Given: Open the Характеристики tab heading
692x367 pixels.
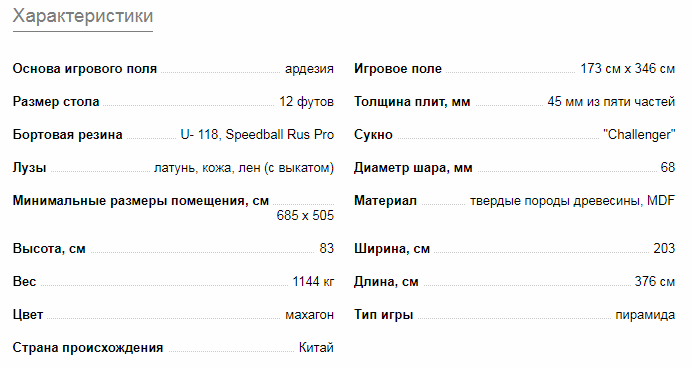Looking at the screenshot, I should point(83,16).
